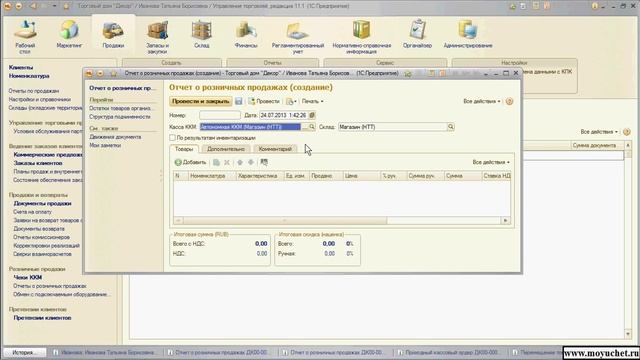640x360 pixels.
Task: Click the История button in bottom bar
Action: pyautogui.click(x=24, y=352)
